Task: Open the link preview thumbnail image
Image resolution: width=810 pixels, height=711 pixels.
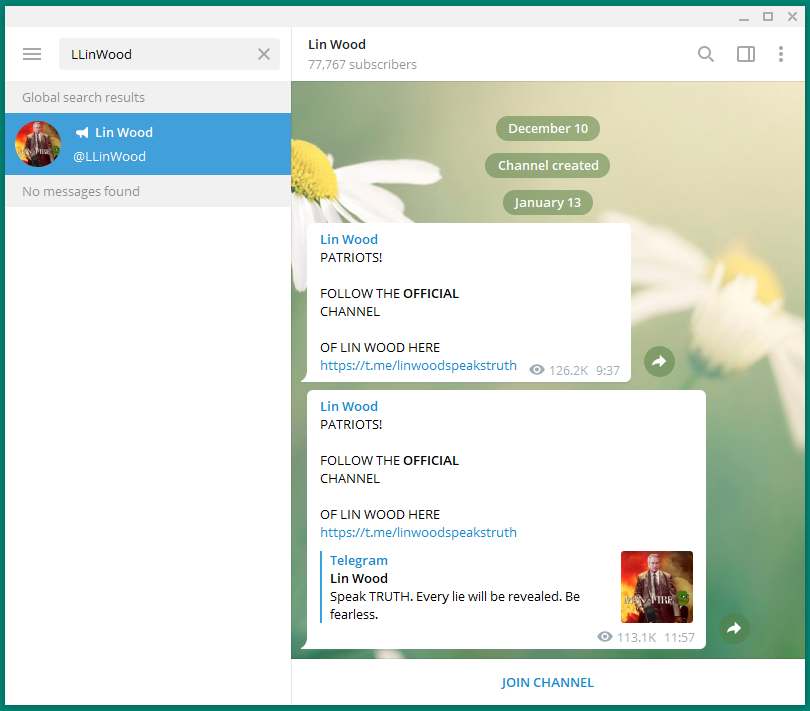Action: (656, 587)
